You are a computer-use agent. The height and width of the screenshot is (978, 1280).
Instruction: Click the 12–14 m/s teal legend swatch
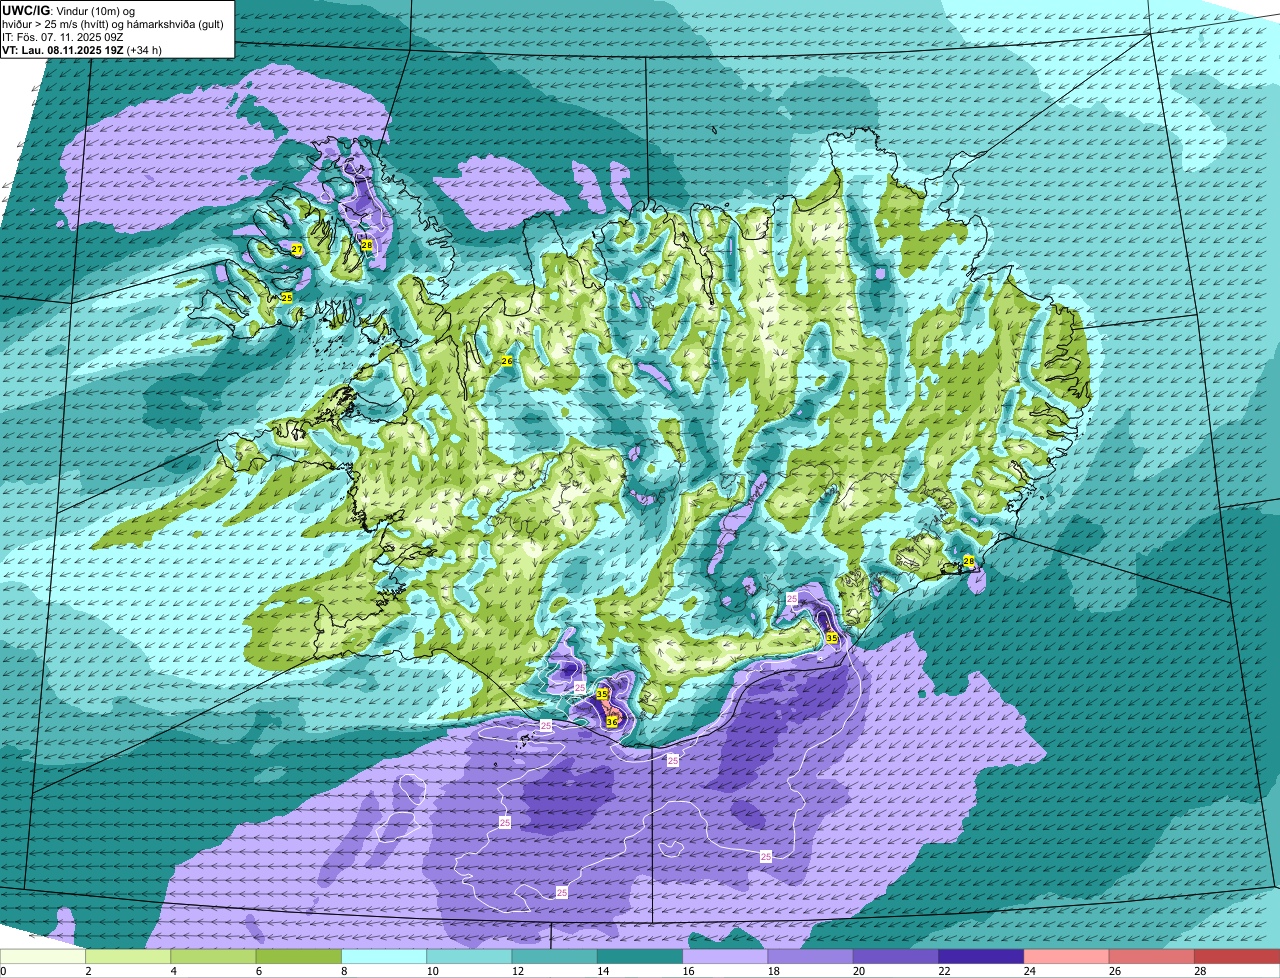pyautogui.click(x=555, y=956)
